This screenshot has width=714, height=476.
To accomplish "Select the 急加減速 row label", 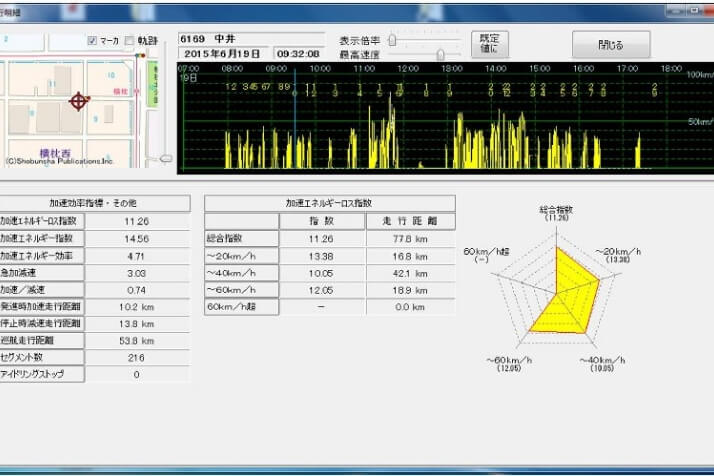I will pyautogui.click(x=41, y=273).
